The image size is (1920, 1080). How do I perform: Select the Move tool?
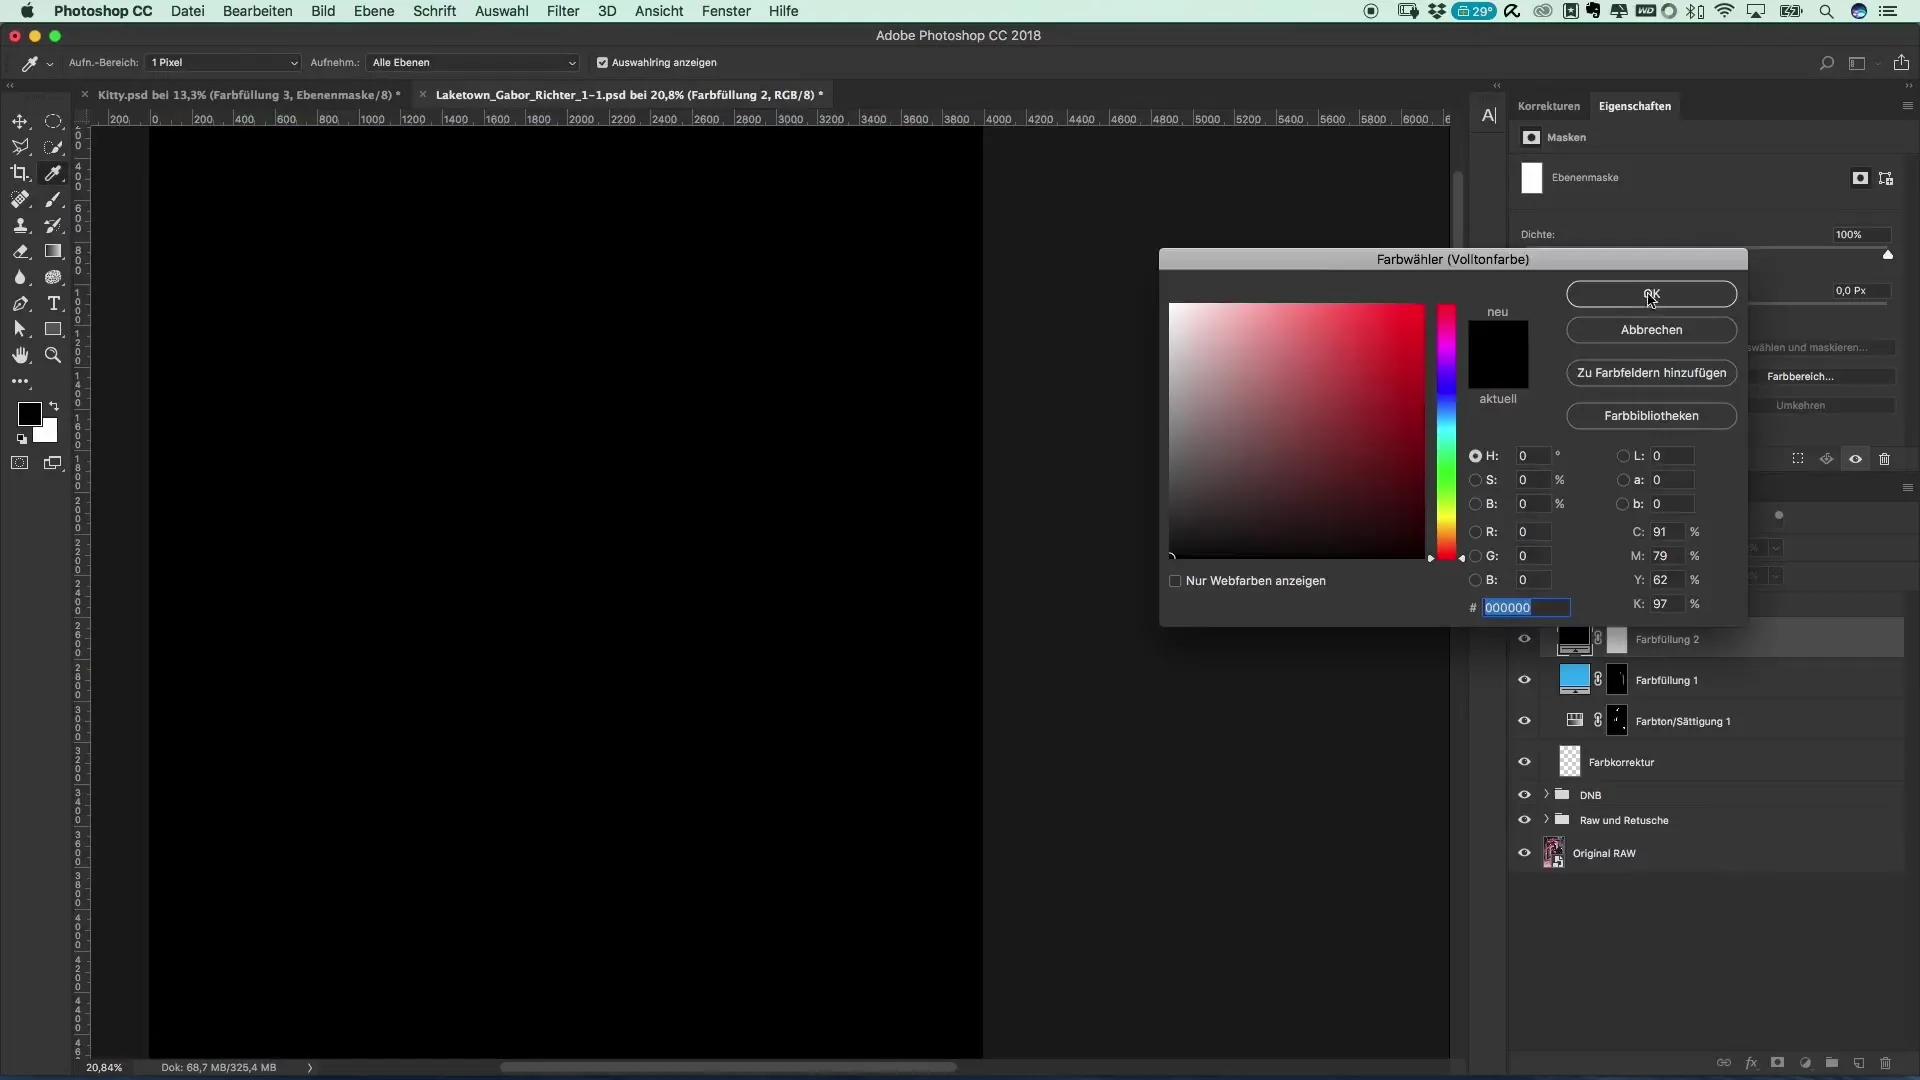[20, 121]
